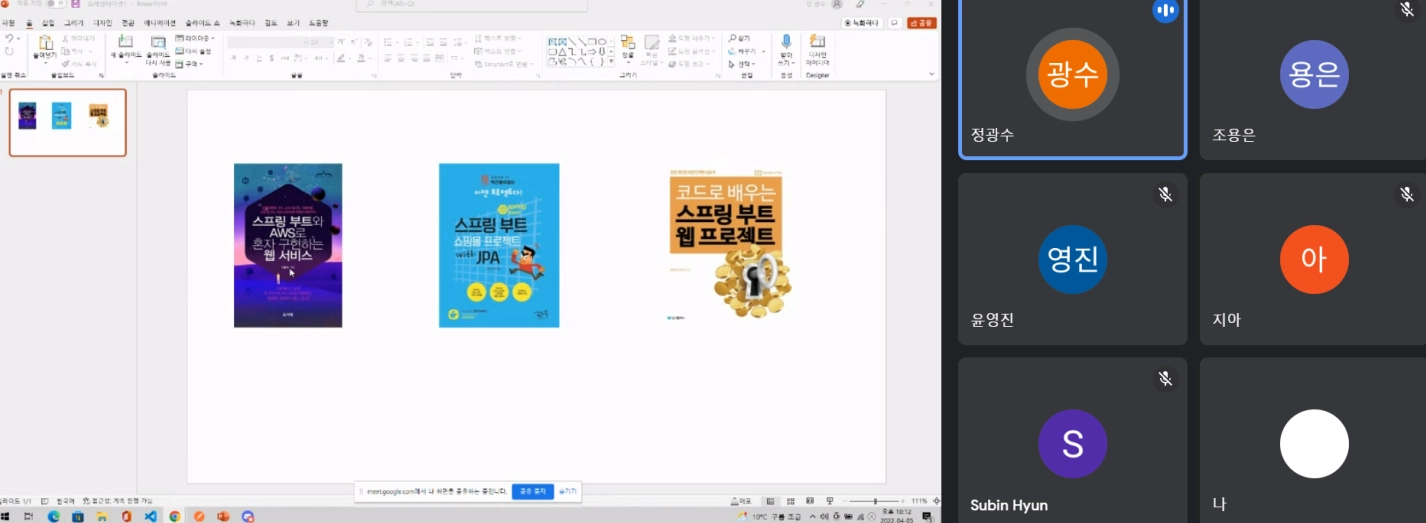
Task: Click the Dictate microphone icon
Action: pos(786,43)
